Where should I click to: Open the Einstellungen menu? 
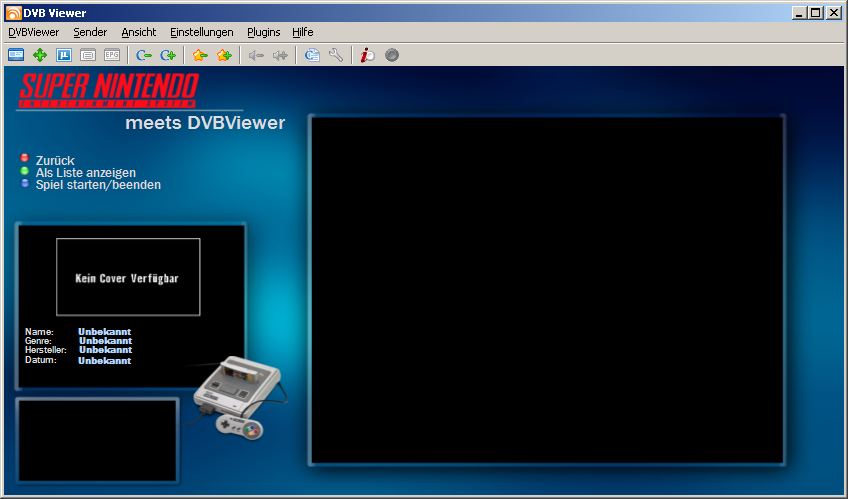[x=202, y=32]
